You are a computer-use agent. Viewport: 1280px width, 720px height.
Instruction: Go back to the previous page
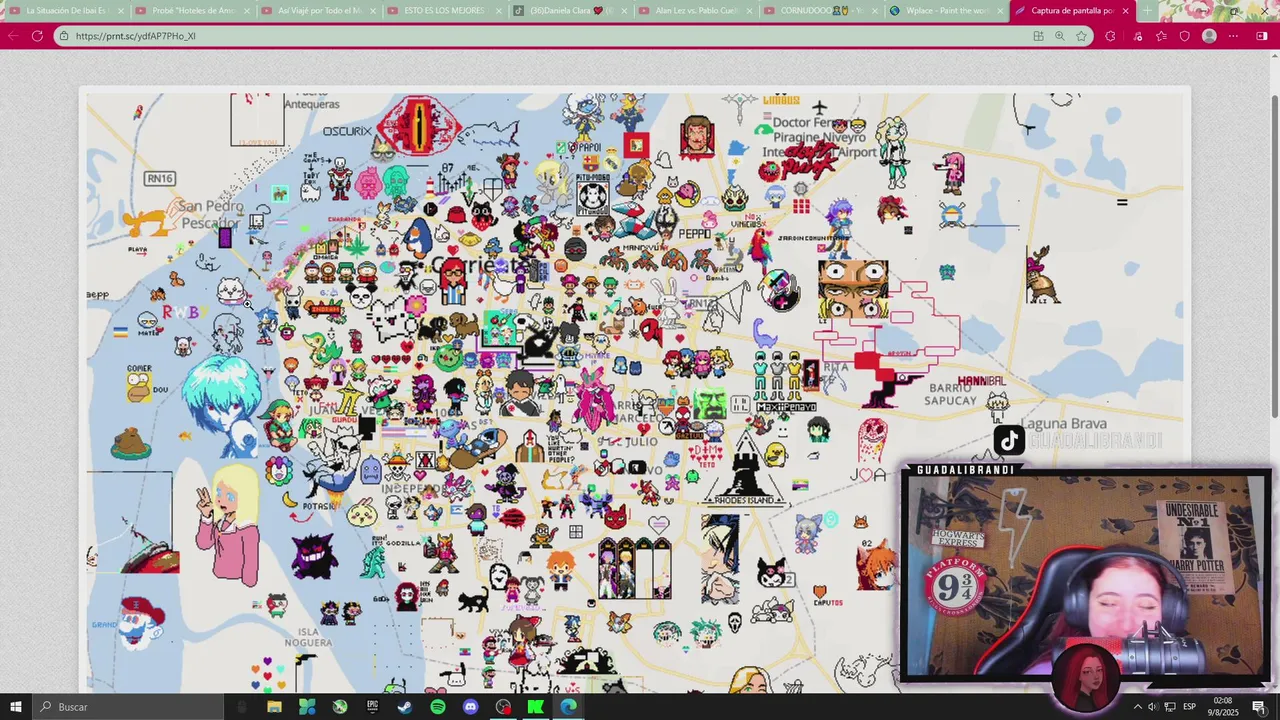[x=14, y=36]
